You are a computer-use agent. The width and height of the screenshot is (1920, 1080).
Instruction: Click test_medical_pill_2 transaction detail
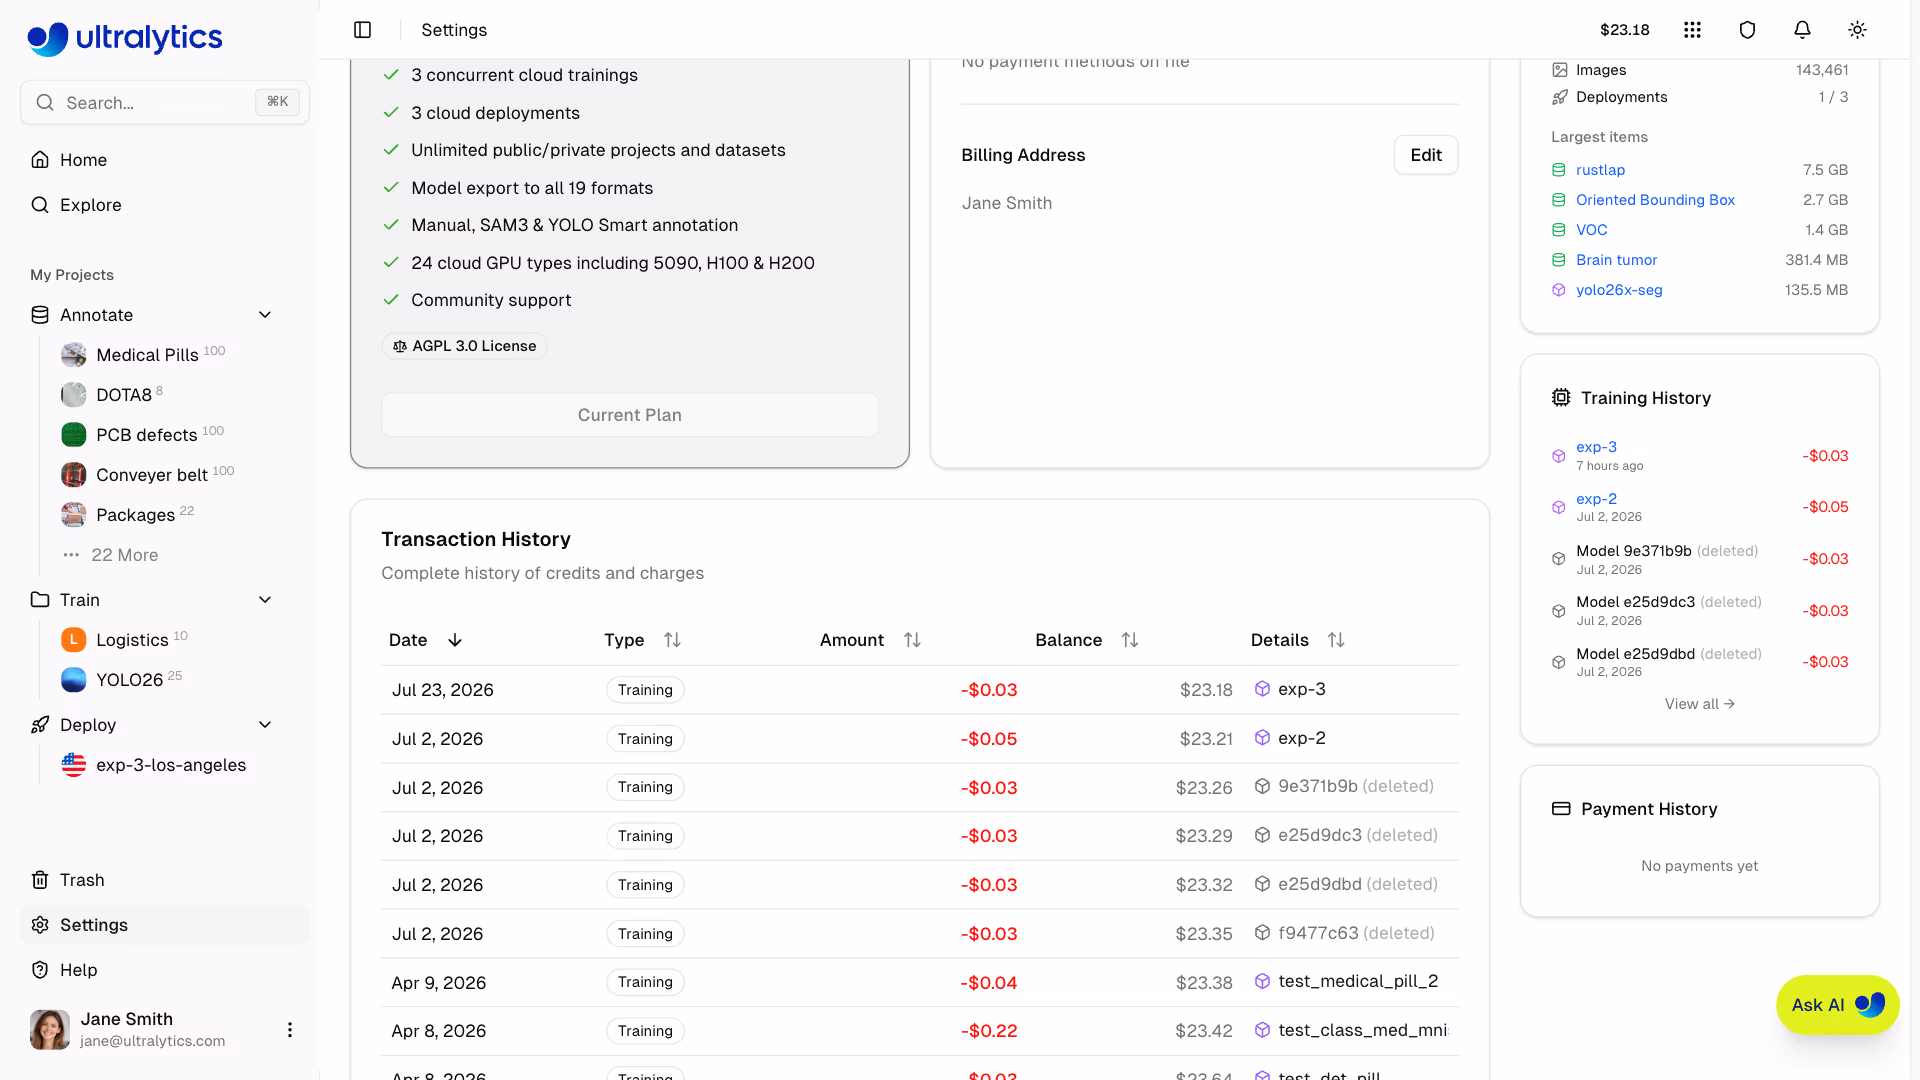click(x=1358, y=982)
